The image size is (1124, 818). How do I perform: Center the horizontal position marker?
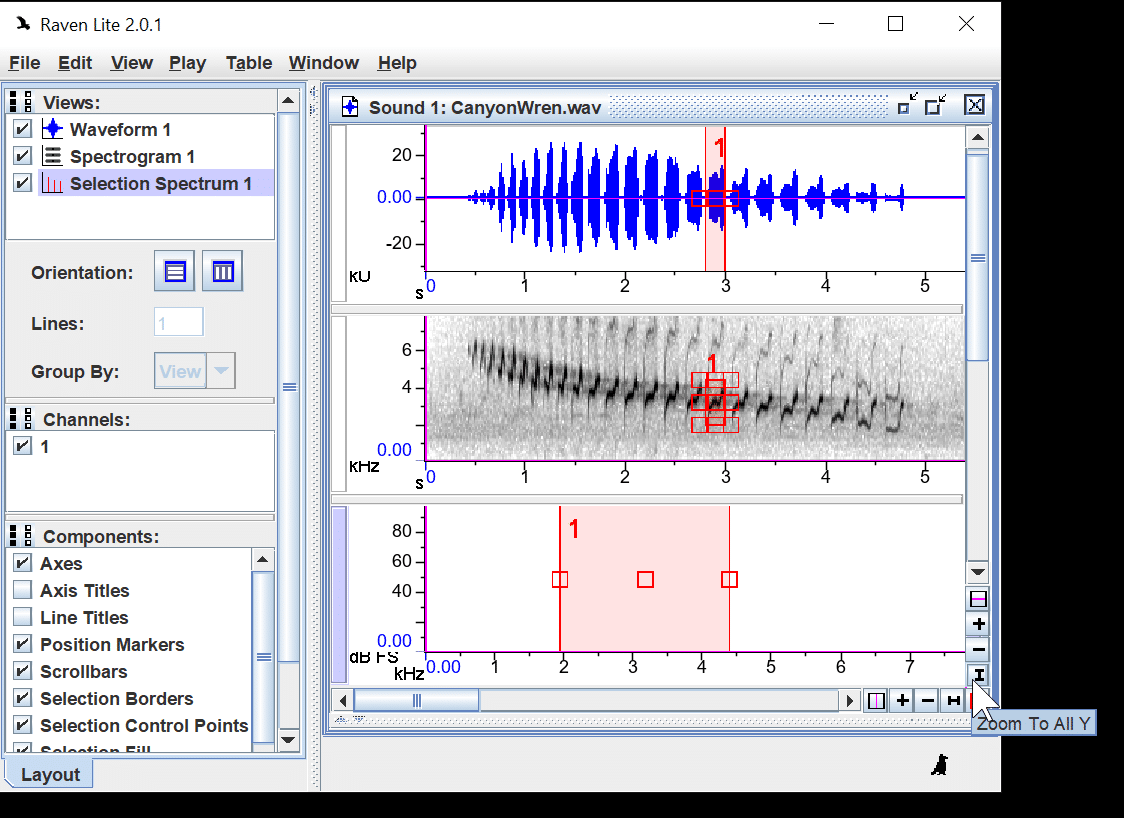tap(876, 701)
